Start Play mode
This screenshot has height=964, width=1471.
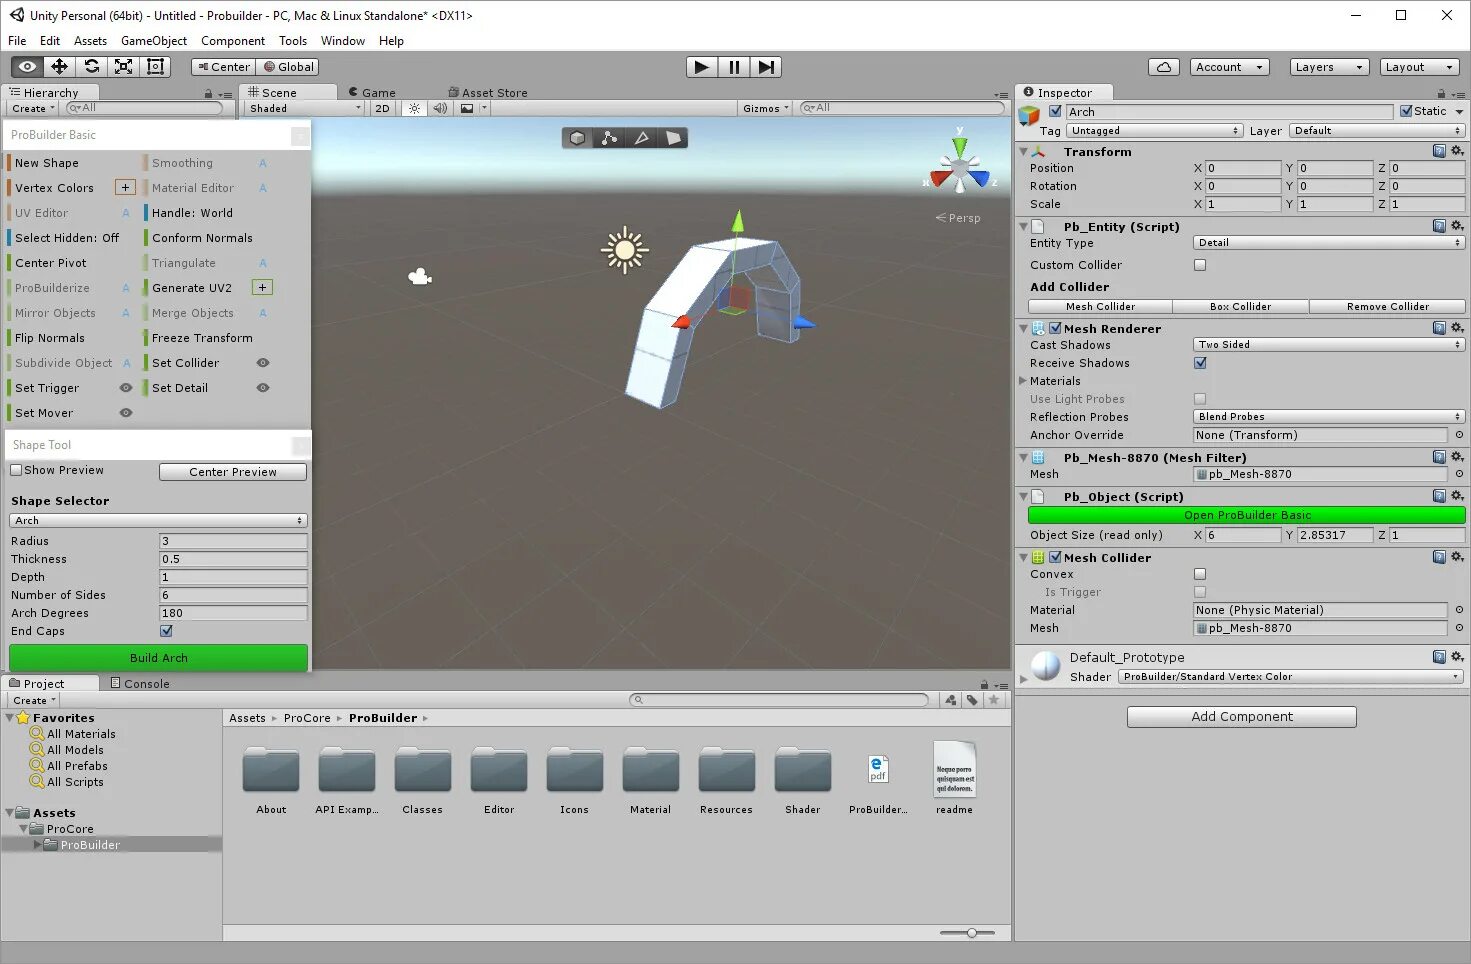coord(702,67)
